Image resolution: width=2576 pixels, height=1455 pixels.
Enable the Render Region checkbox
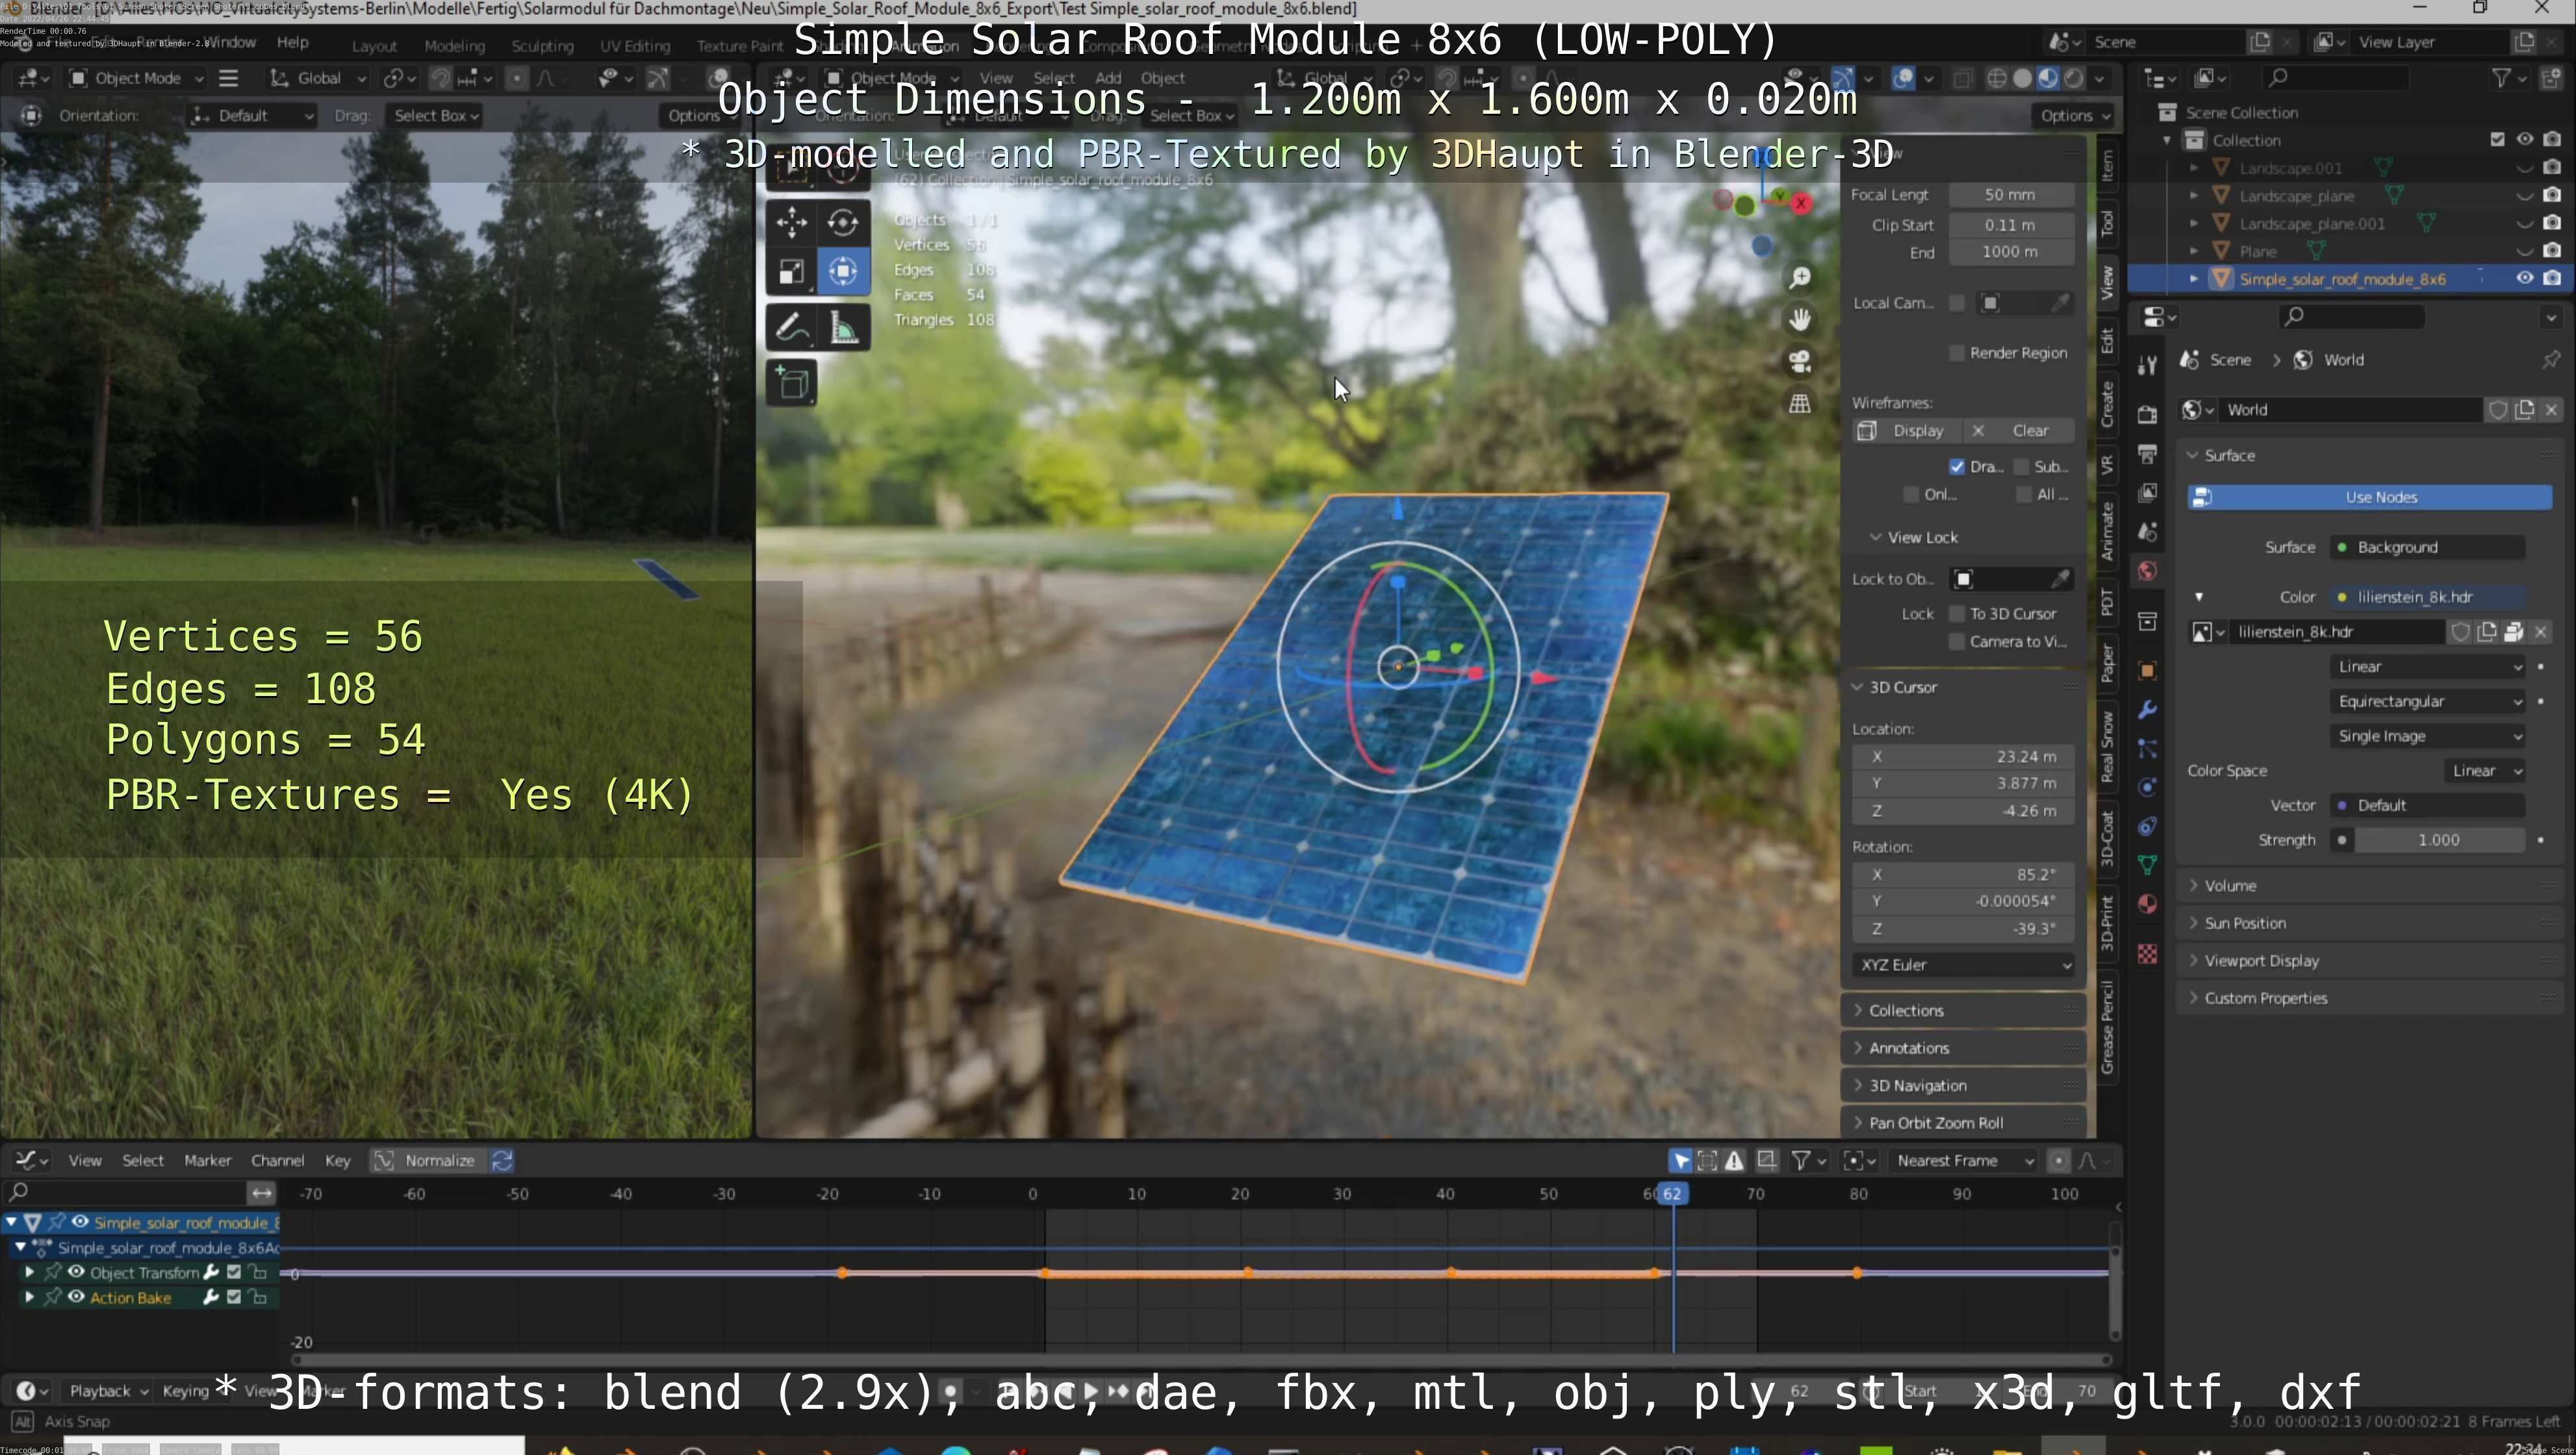click(x=1957, y=353)
